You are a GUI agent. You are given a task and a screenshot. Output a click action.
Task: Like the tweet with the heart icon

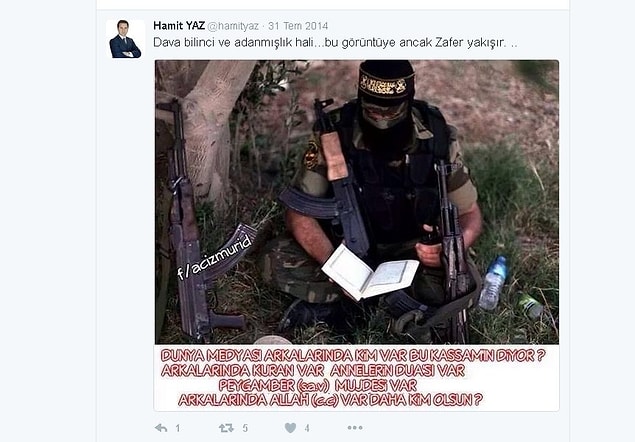tap(290, 428)
